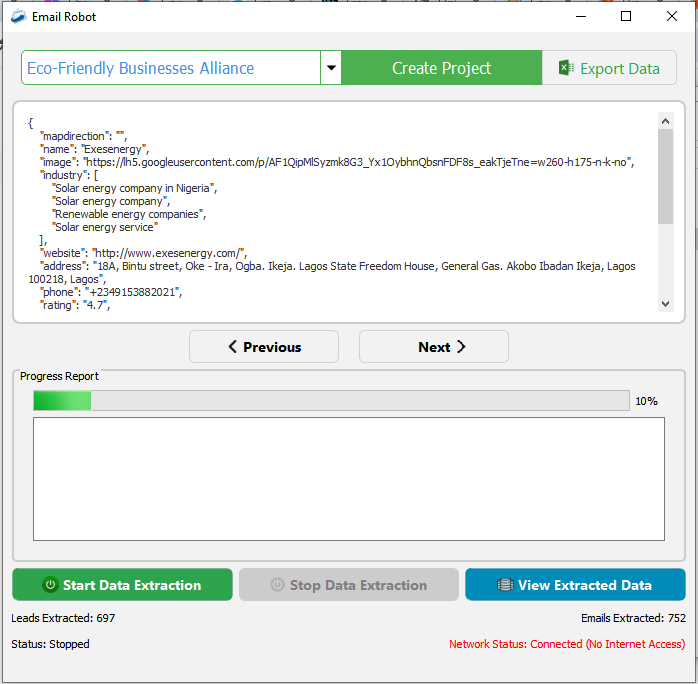Click "Solar energy service" entry
The image size is (698, 684).
coord(105,227)
